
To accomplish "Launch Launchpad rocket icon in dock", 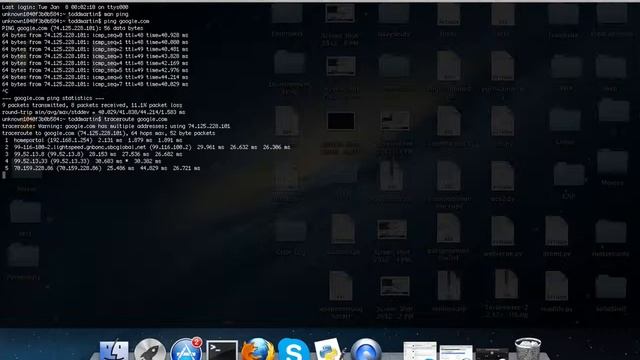I will coord(150,350).
